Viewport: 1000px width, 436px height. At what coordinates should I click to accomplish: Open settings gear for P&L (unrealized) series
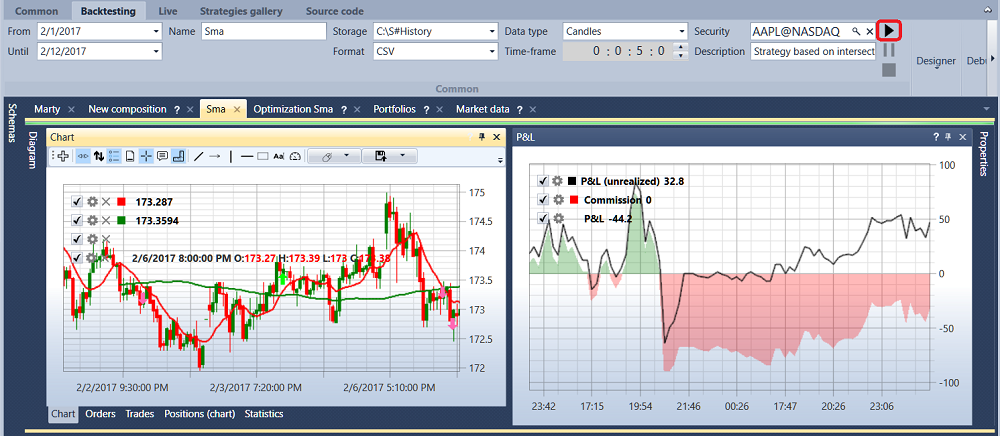pyautogui.click(x=557, y=181)
